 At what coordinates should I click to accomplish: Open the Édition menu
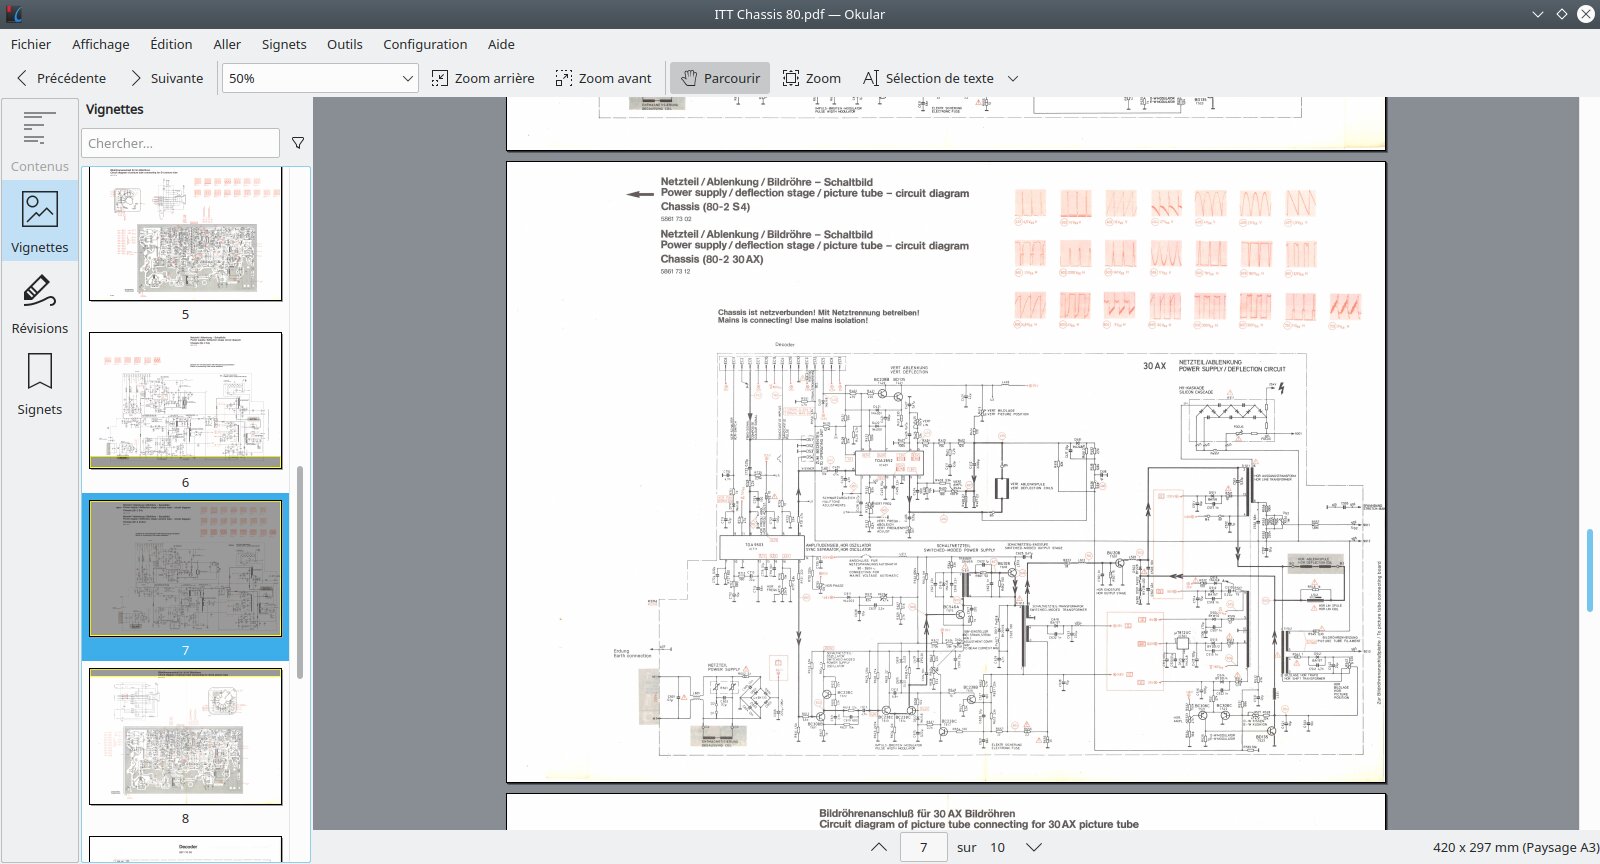click(x=171, y=44)
